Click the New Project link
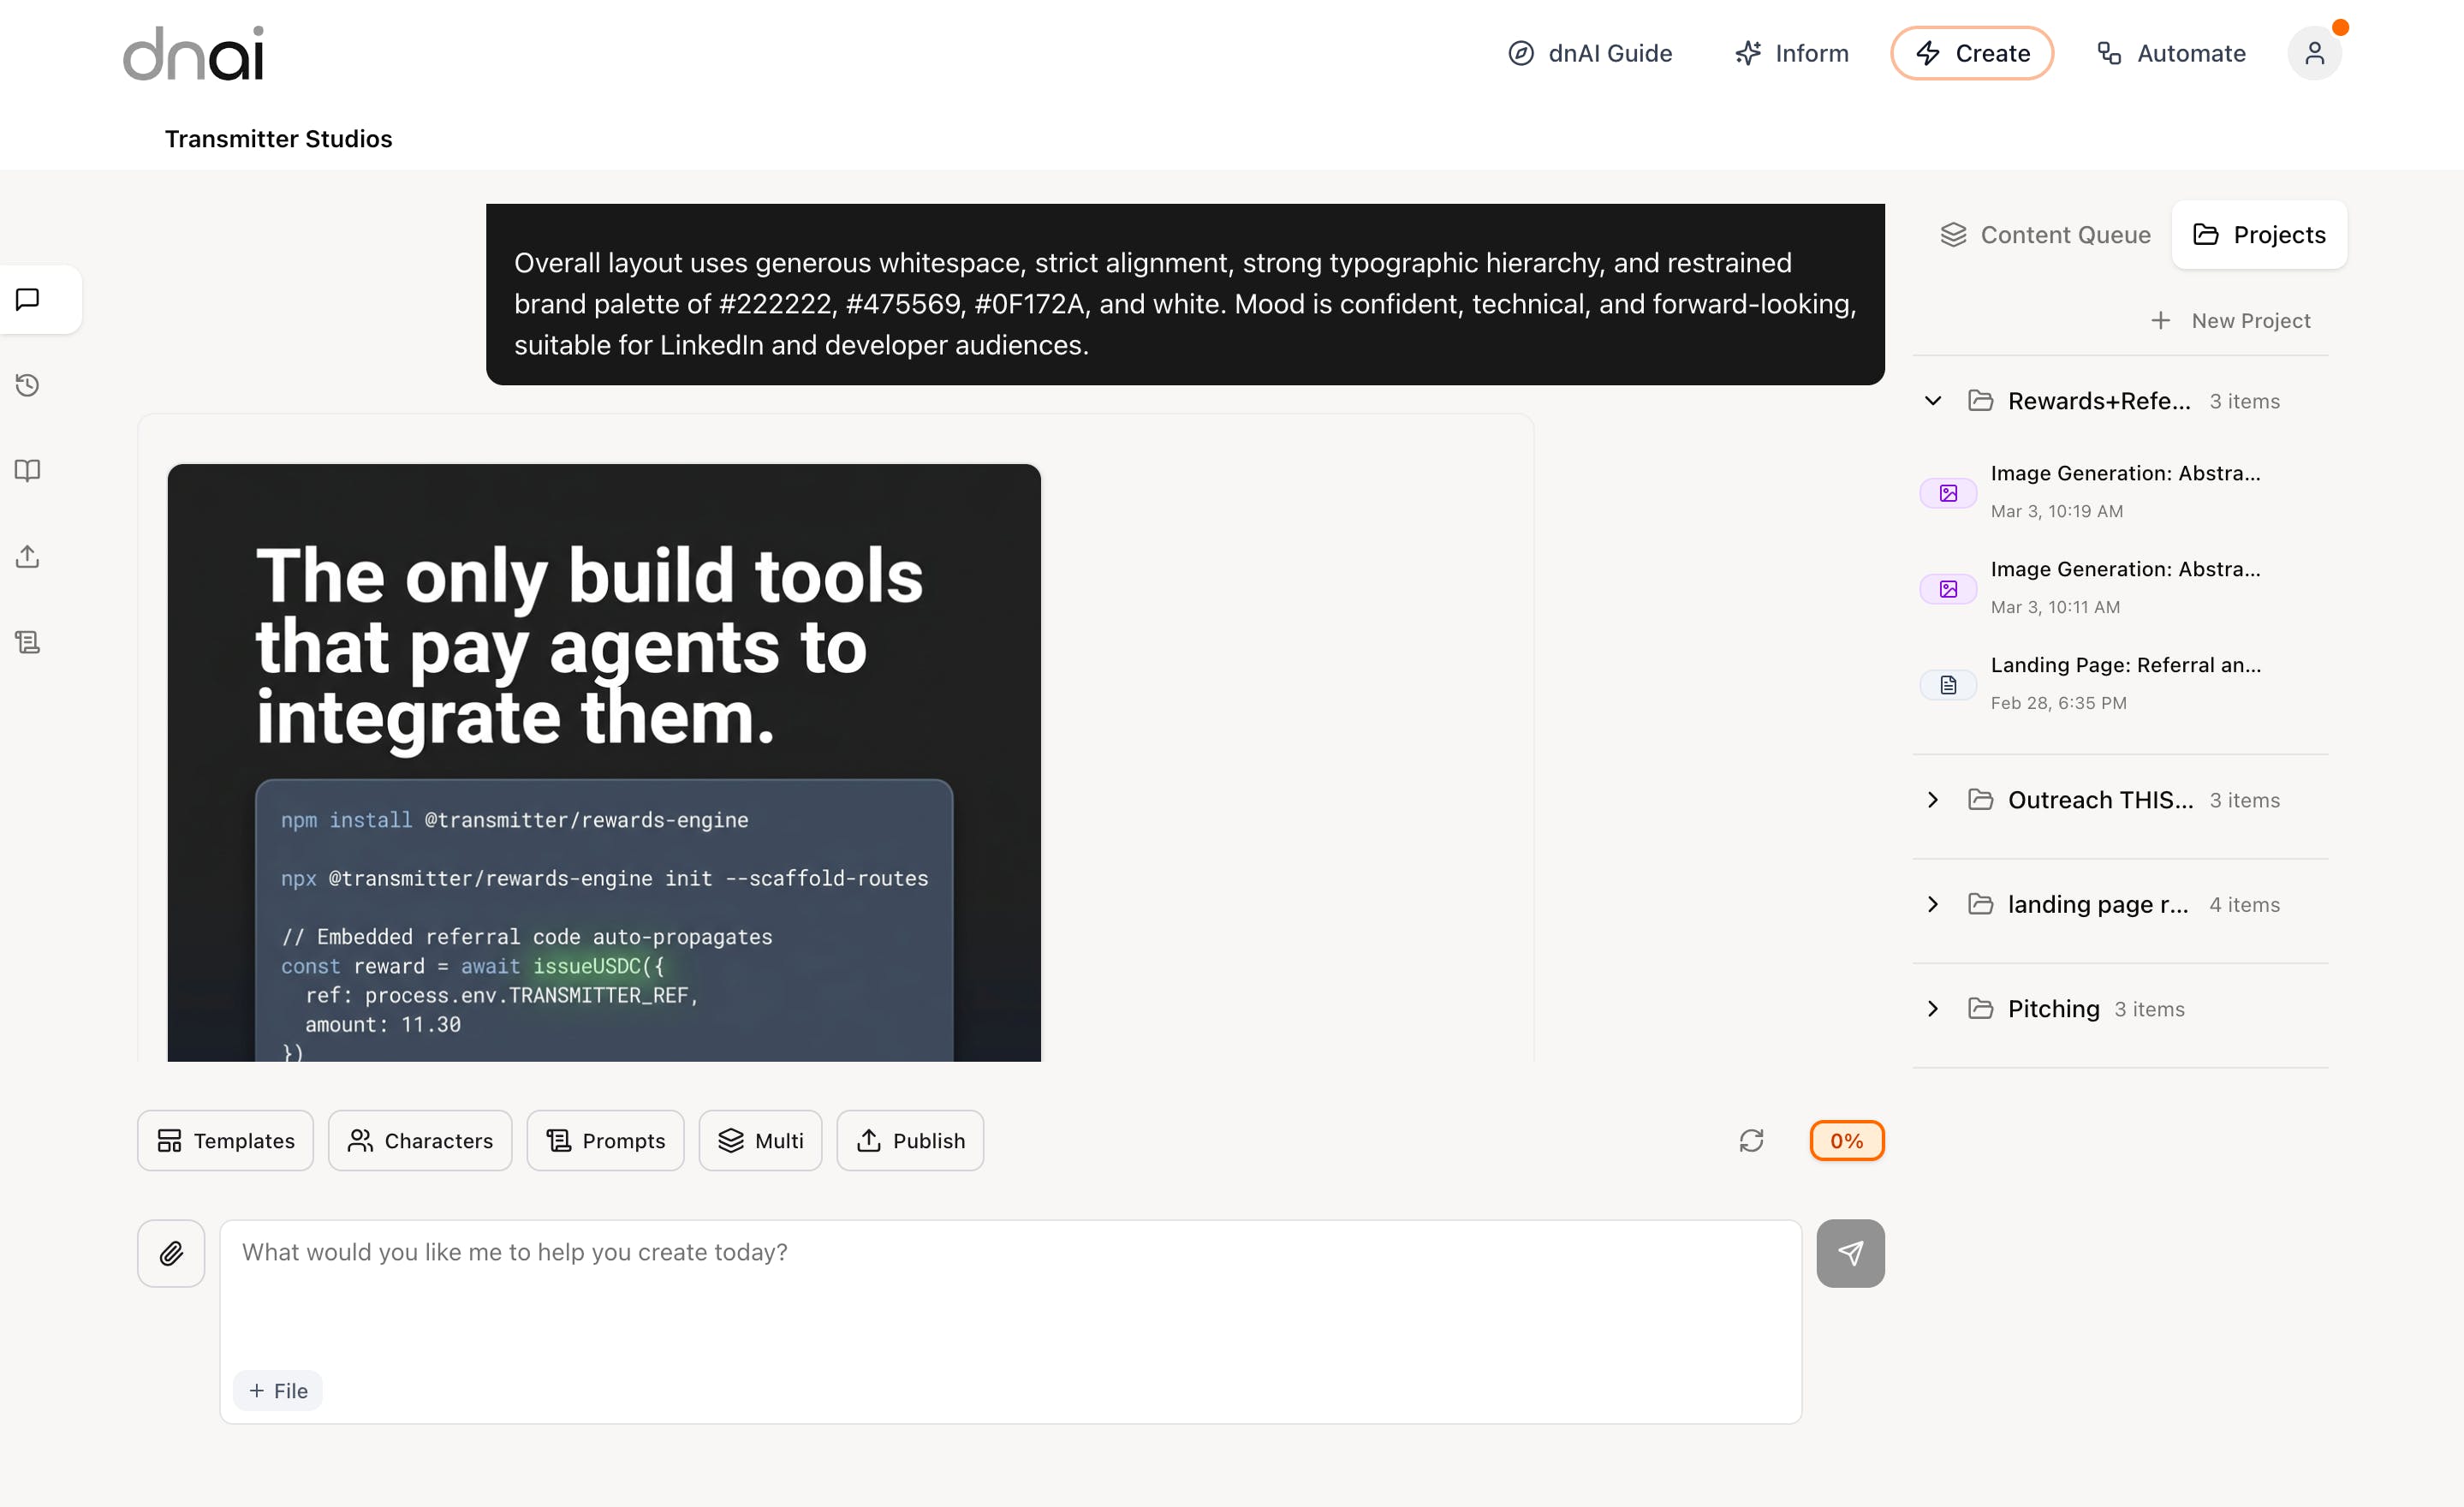 click(2230, 321)
